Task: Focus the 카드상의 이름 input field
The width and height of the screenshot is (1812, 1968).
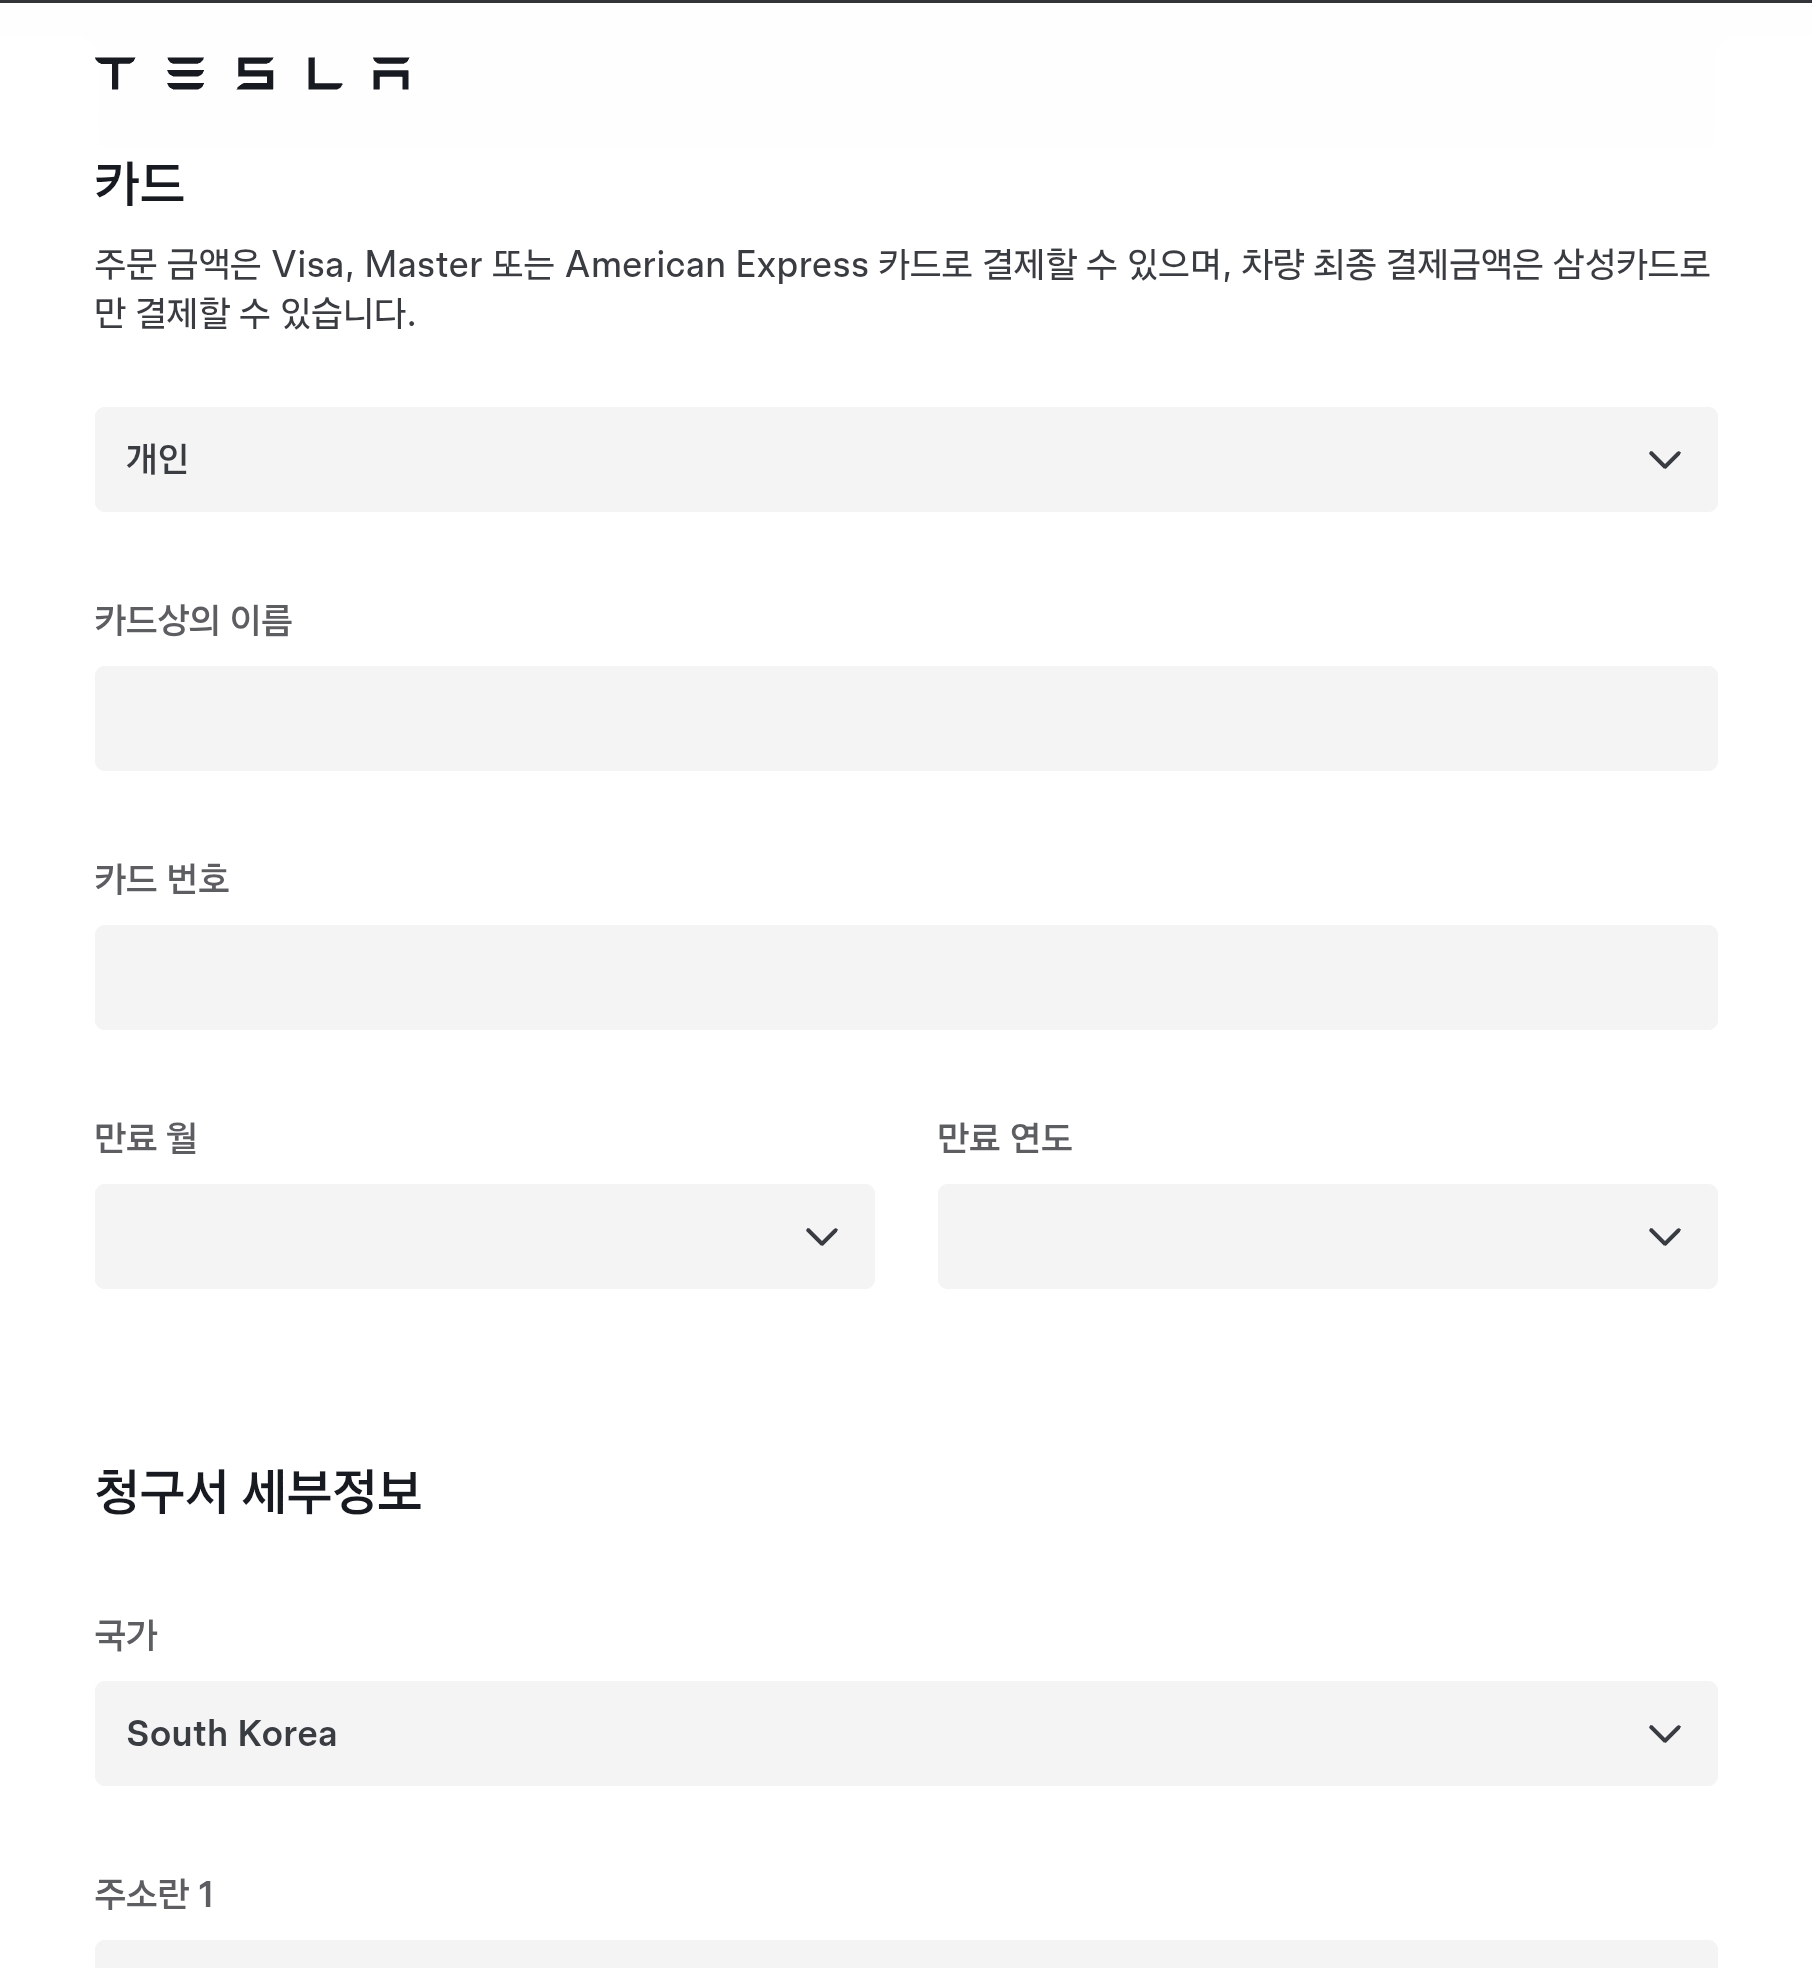Action: pyautogui.click(x=906, y=718)
